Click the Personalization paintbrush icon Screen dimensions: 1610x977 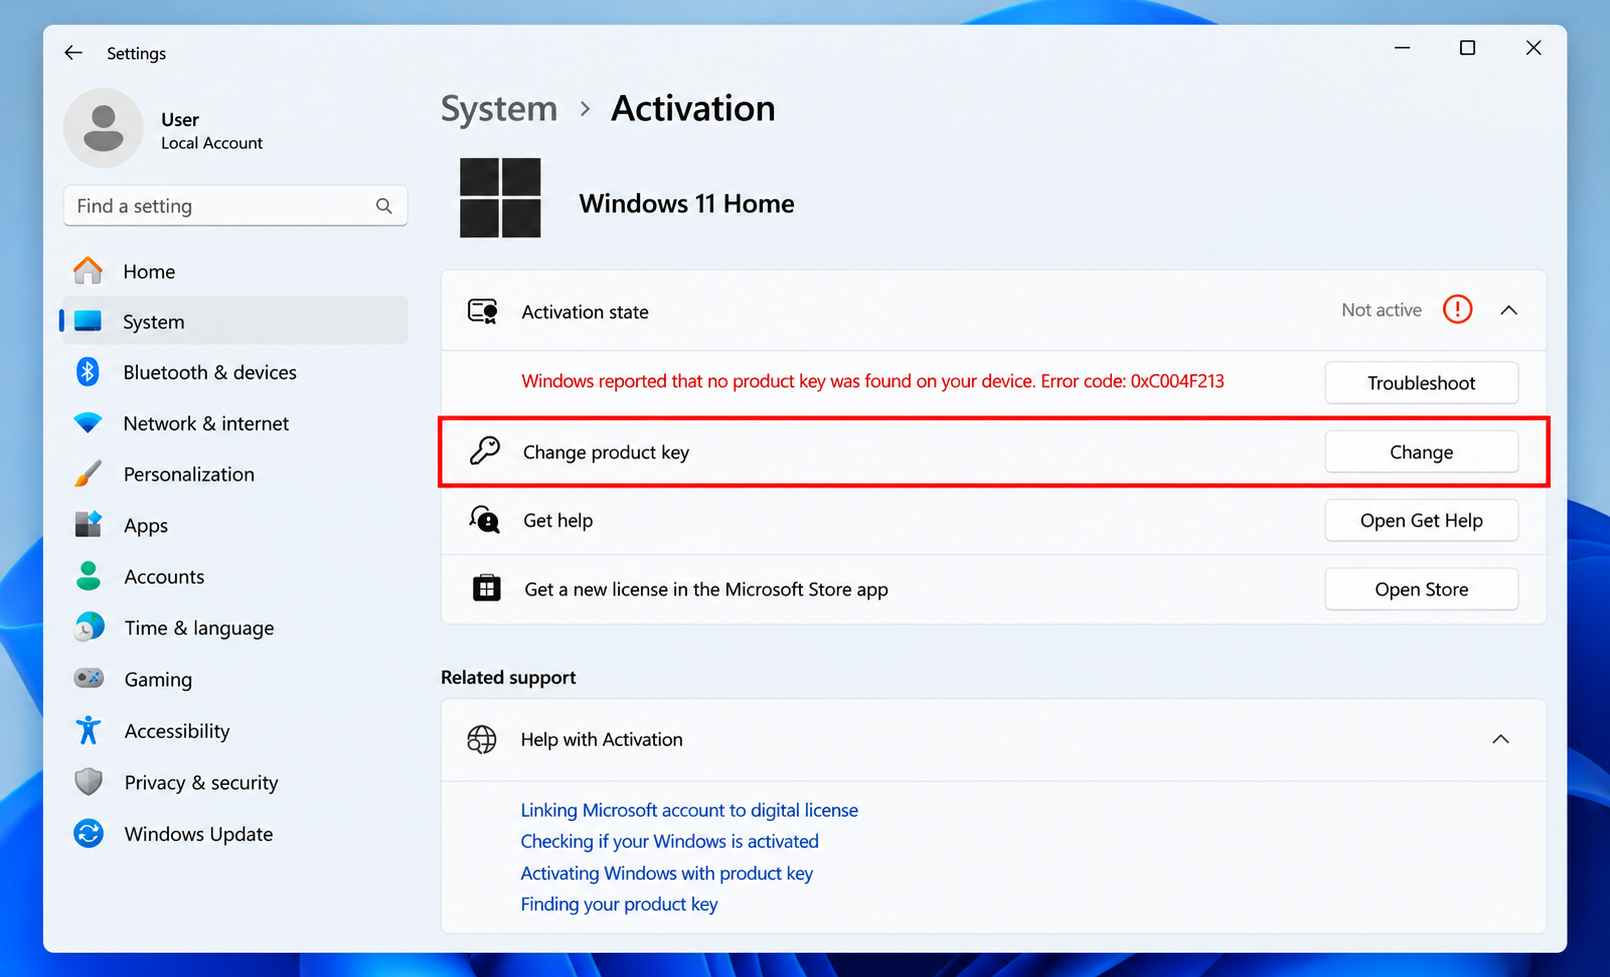point(88,474)
